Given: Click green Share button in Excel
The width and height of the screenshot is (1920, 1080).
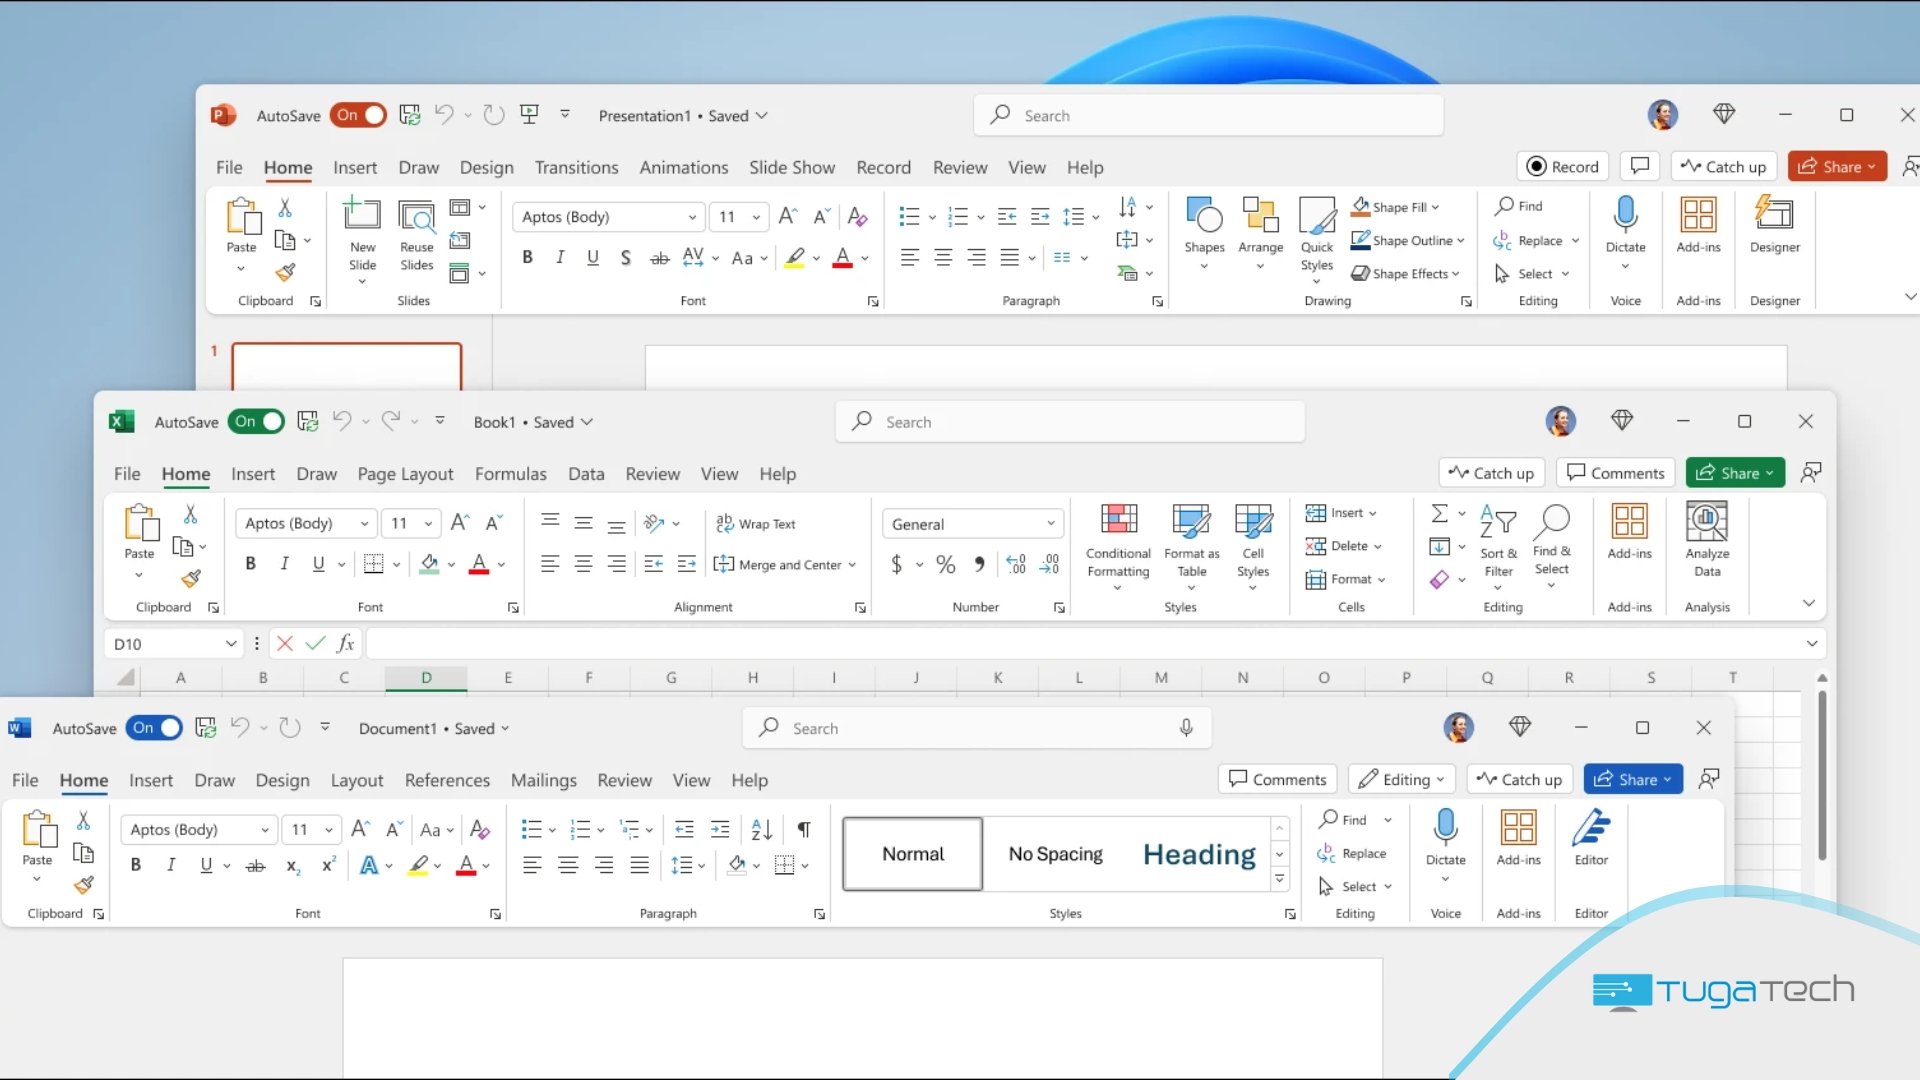Looking at the screenshot, I should tap(1735, 473).
